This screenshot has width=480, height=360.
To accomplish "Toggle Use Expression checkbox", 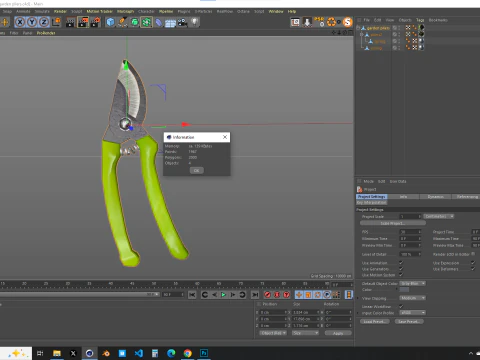I will [x=473, y=263].
